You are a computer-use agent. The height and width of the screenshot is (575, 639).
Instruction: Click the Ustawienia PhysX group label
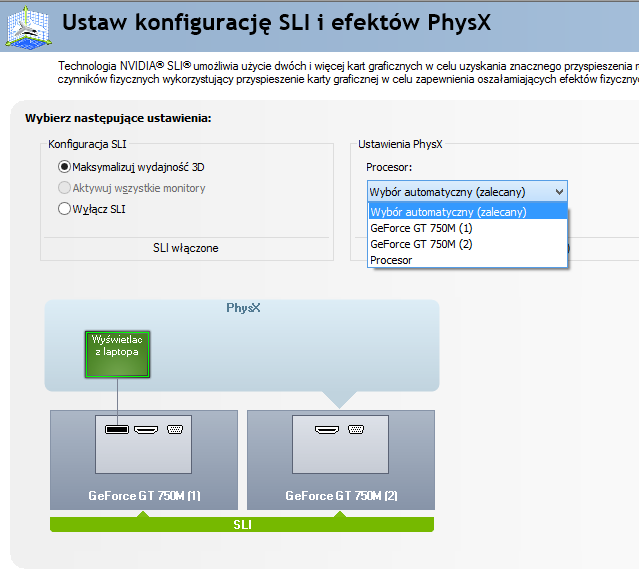400,144
